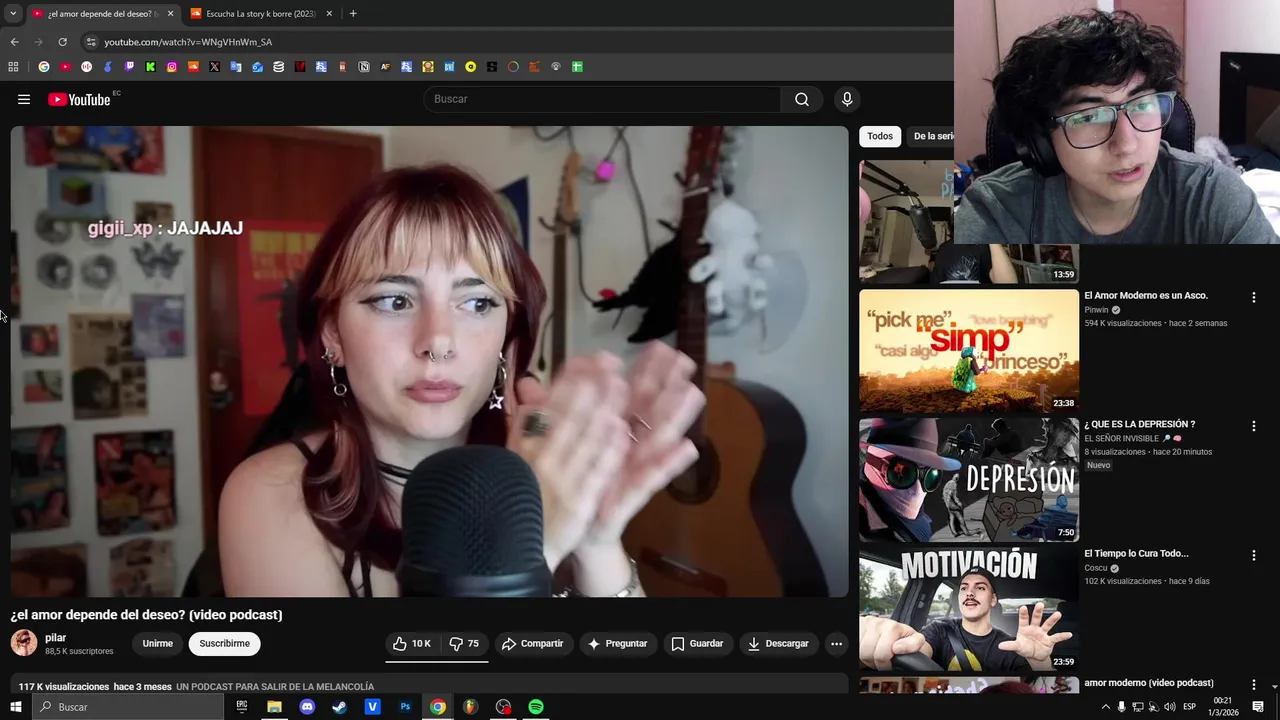Click the Windows taskbar Buscar search box
1280x720 pixels.
tap(128, 707)
